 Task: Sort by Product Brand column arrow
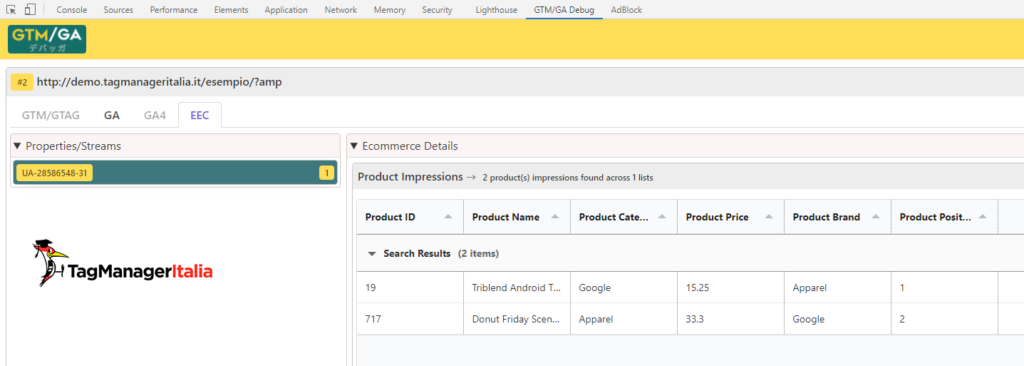[876, 217]
